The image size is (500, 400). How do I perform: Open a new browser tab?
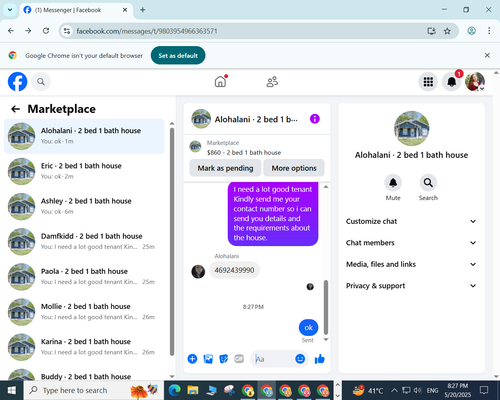pos(143,10)
